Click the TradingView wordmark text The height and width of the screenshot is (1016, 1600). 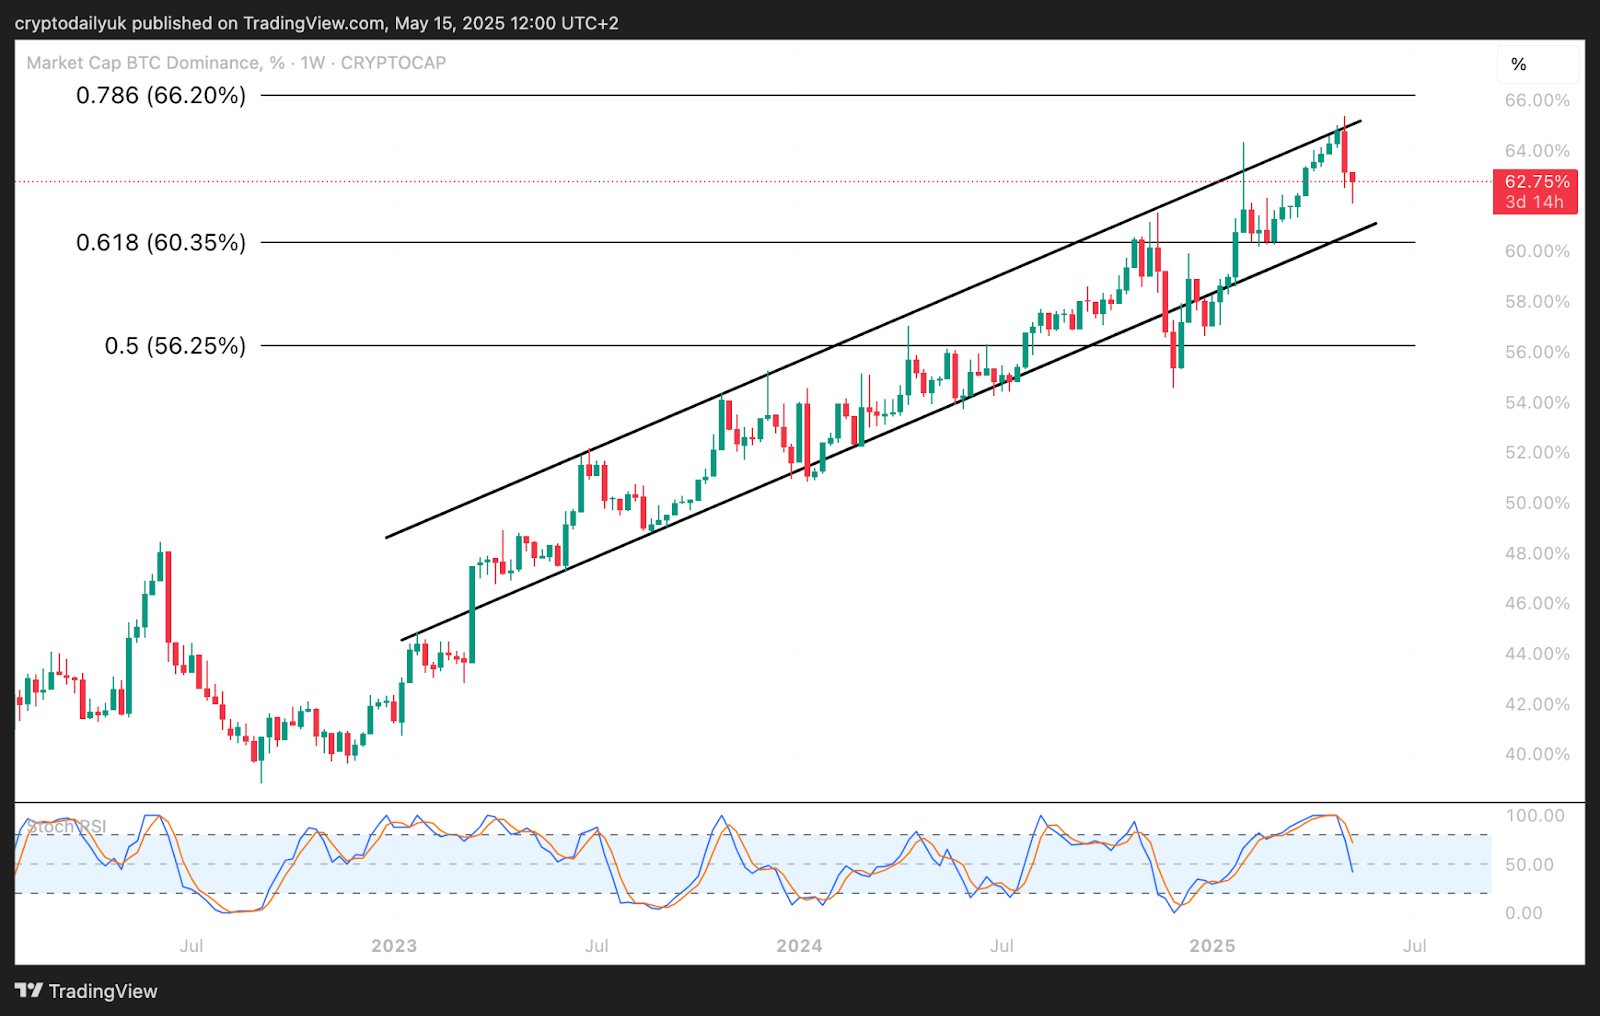[103, 991]
